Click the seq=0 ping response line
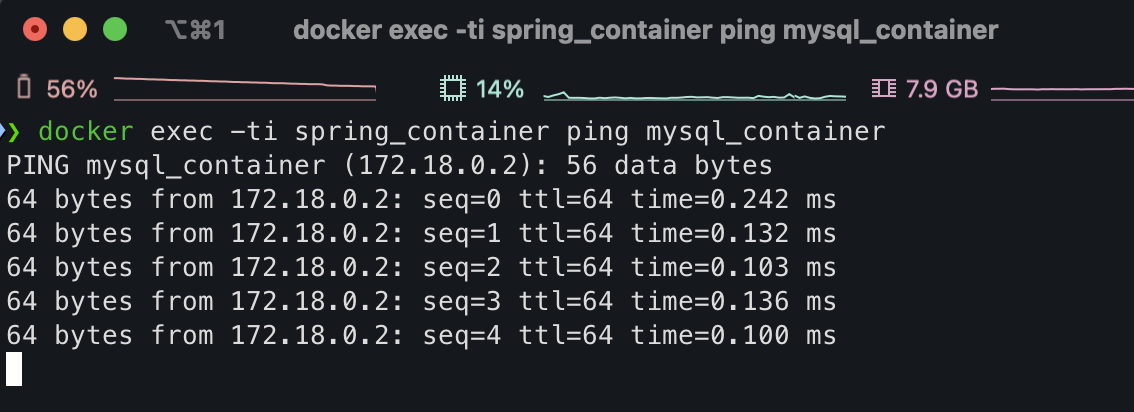This screenshot has height=412, width=1134. 421,199
